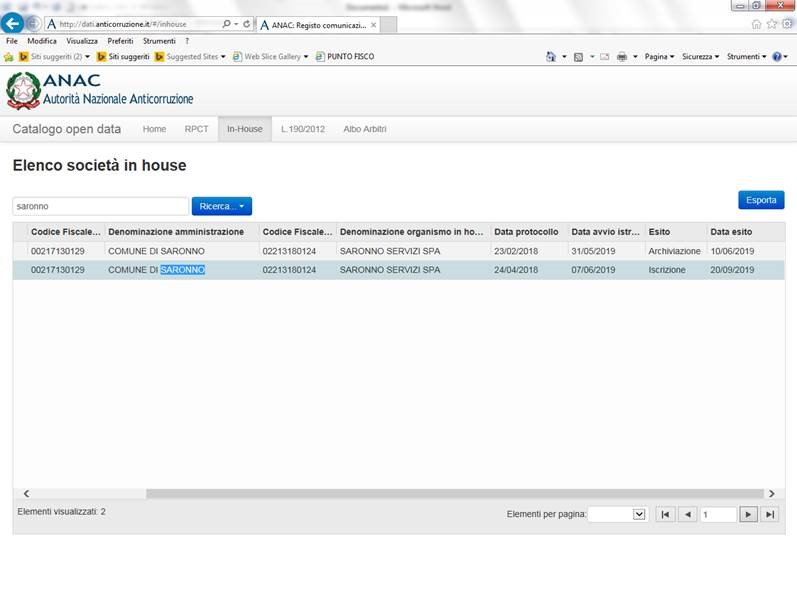Click the browser back arrow button
The image size is (797, 613).
tap(14, 23)
